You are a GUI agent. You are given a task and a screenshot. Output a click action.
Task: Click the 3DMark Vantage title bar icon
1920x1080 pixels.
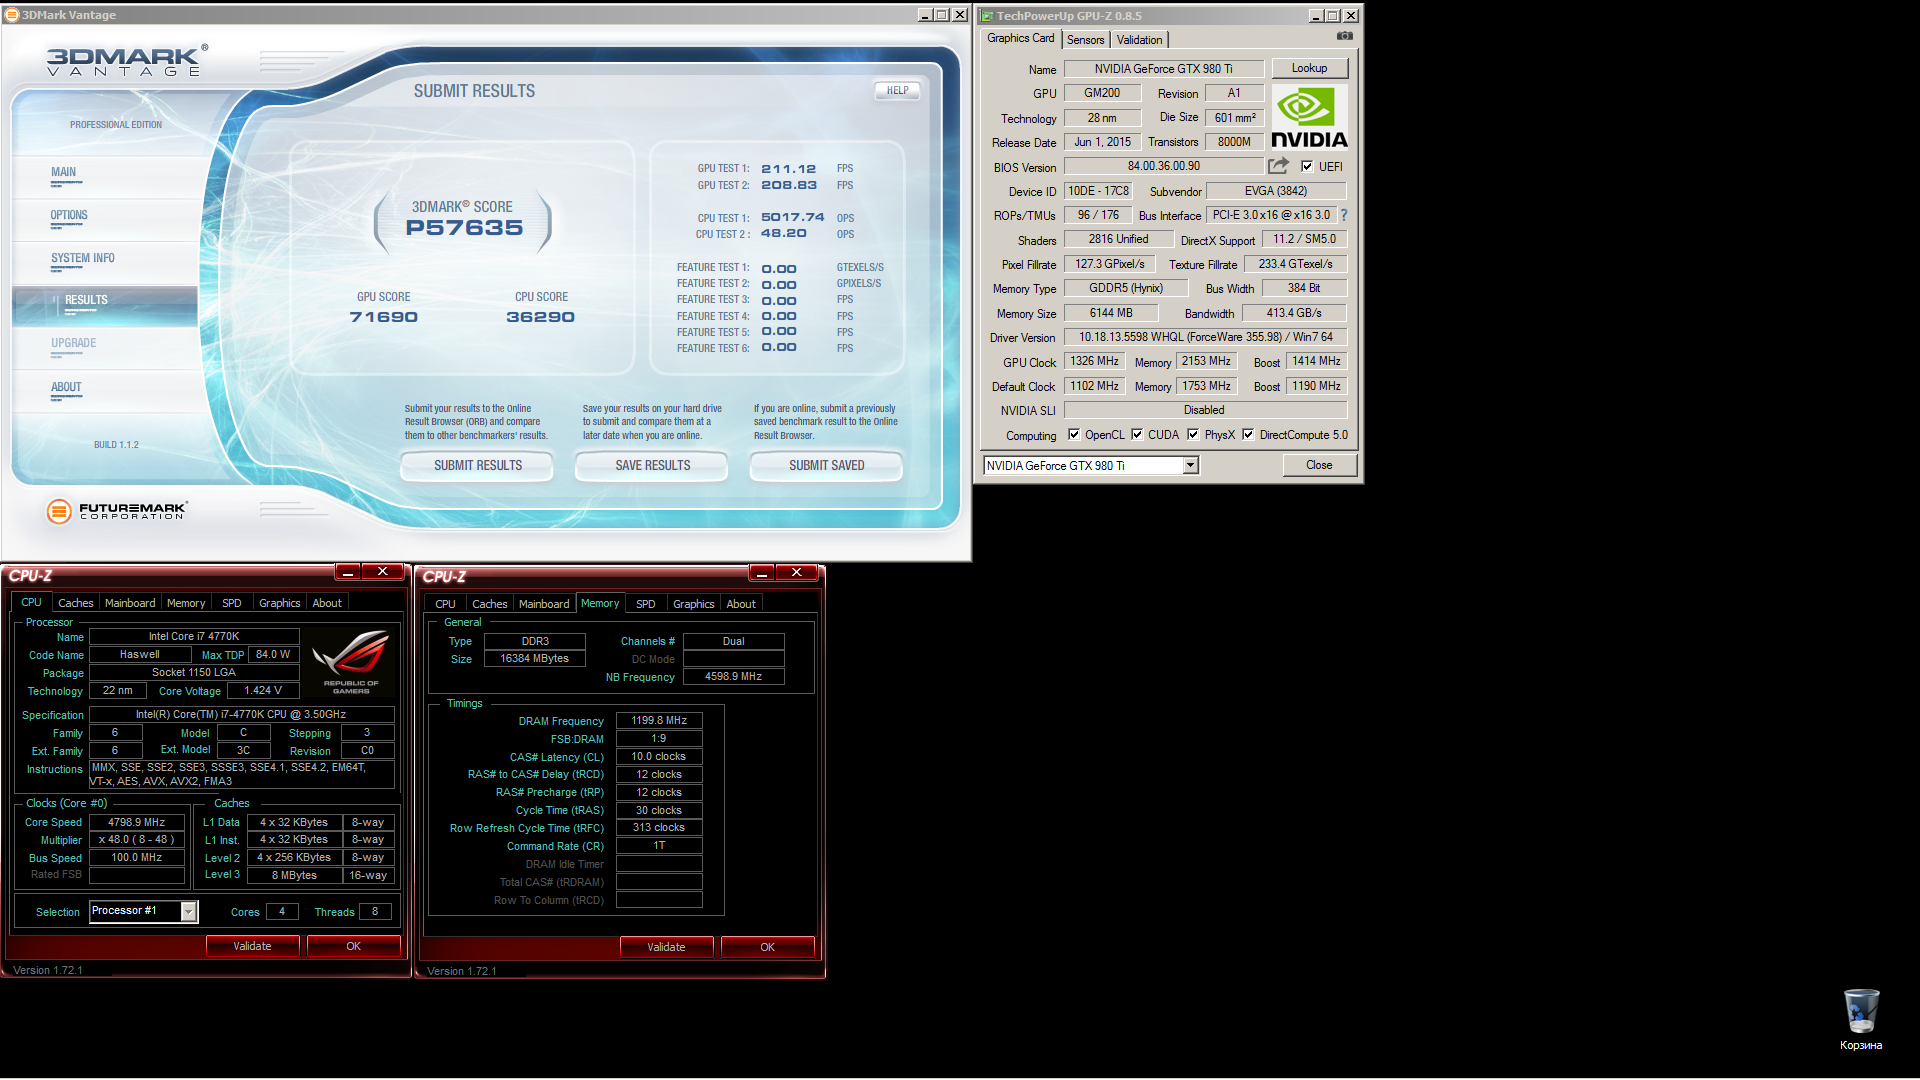[x=12, y=15]
